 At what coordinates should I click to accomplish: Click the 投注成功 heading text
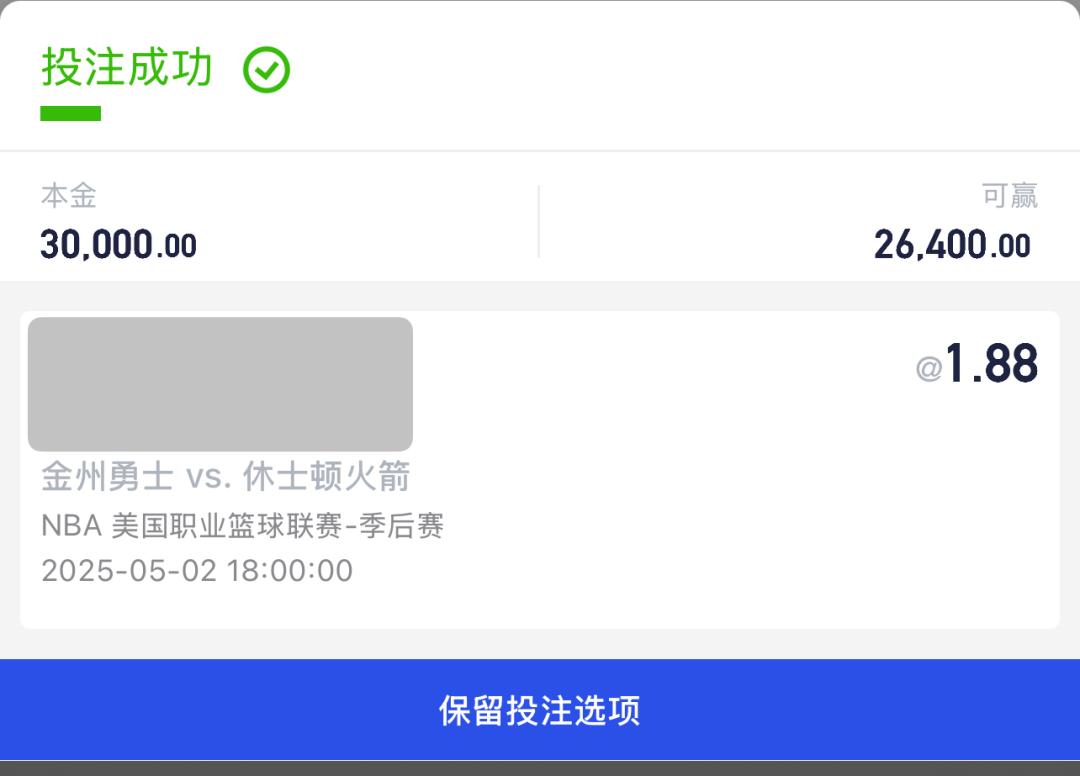[127, 68]
